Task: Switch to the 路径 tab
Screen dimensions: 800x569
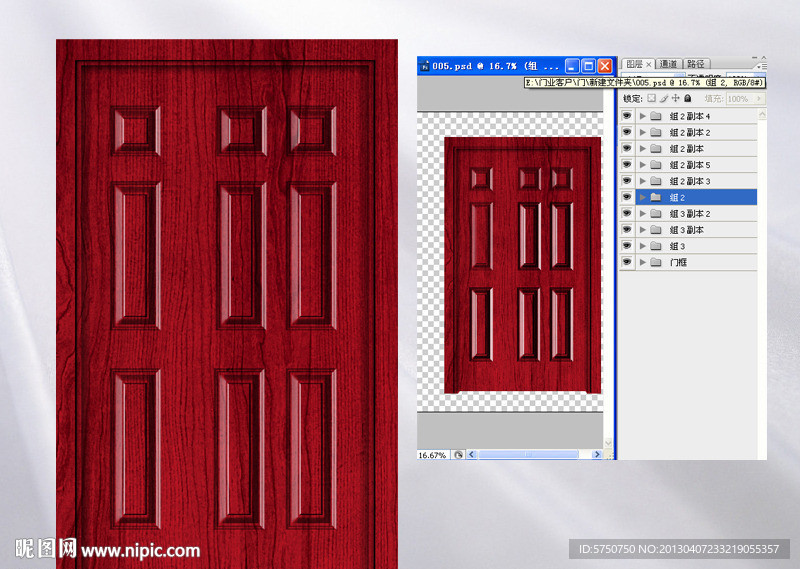Action: pos(695,64)
